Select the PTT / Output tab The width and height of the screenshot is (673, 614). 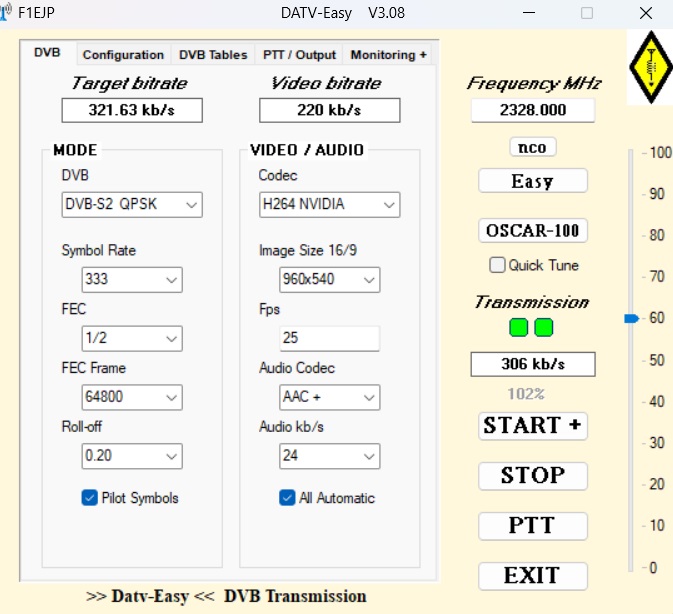300,55
